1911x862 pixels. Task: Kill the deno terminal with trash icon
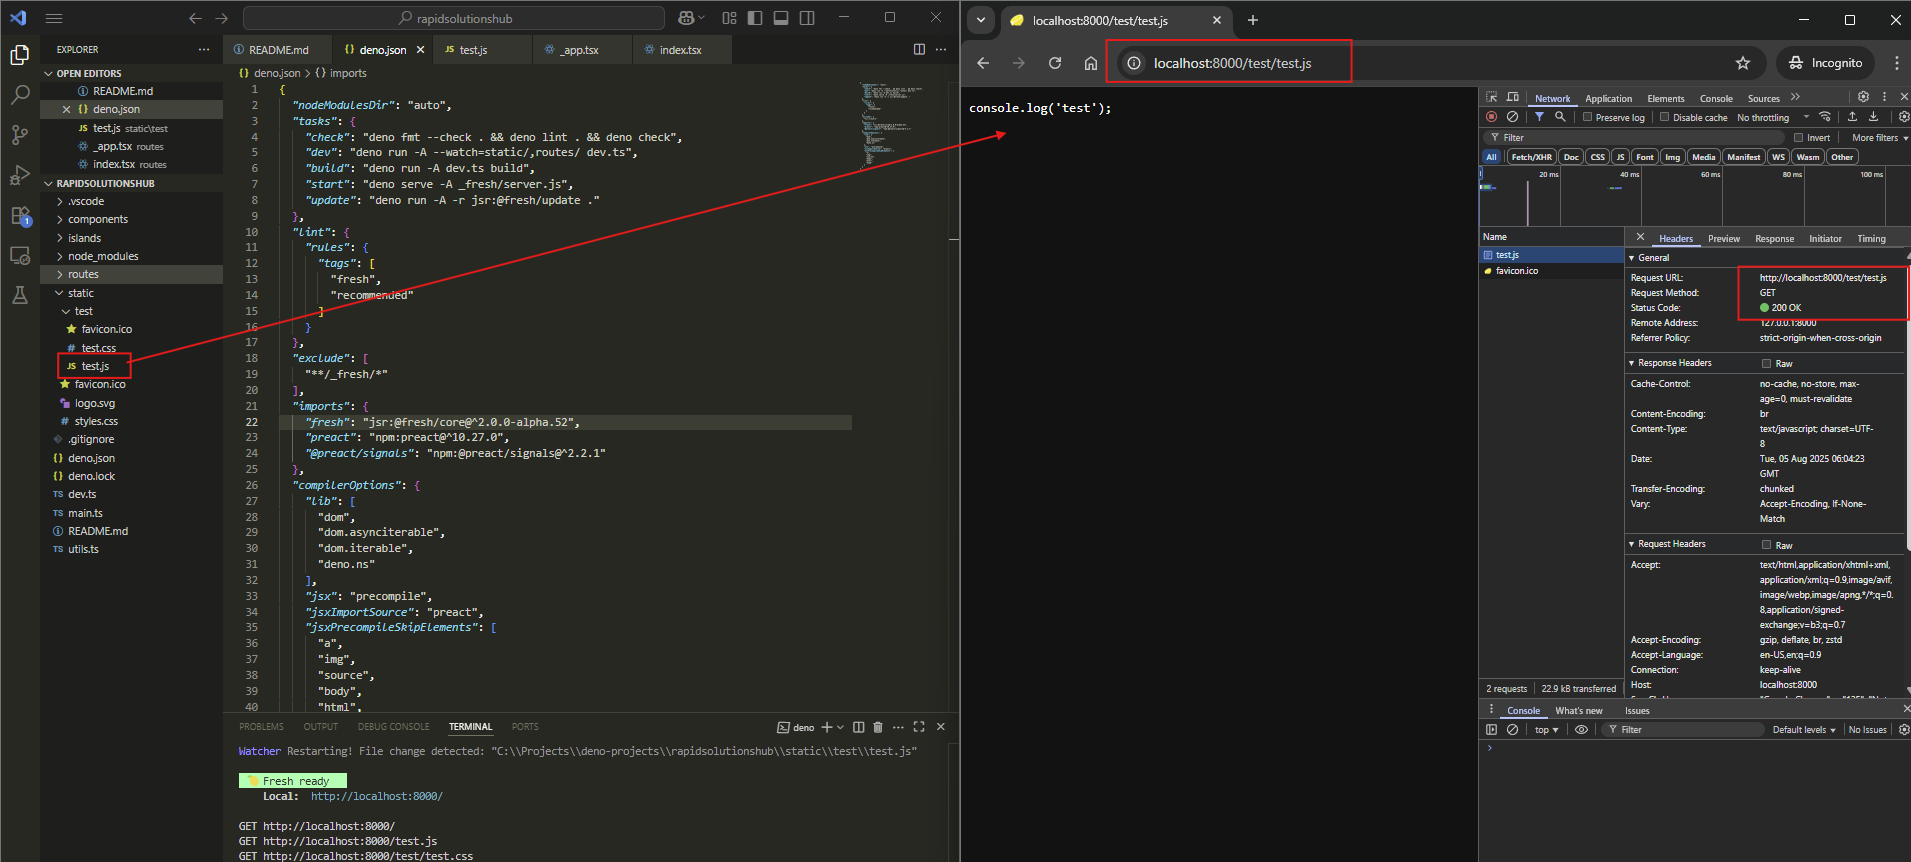pos(878,727)
